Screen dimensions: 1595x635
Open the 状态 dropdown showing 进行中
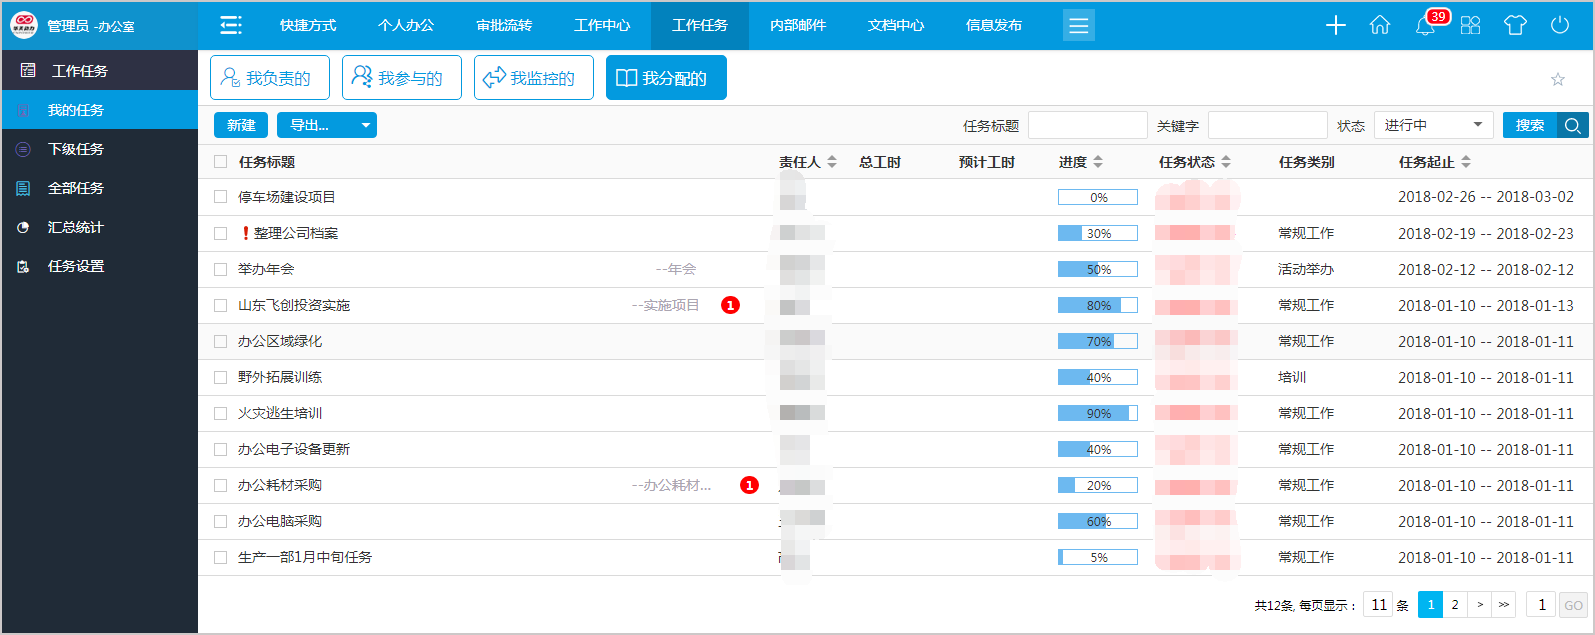(1432, 125)
